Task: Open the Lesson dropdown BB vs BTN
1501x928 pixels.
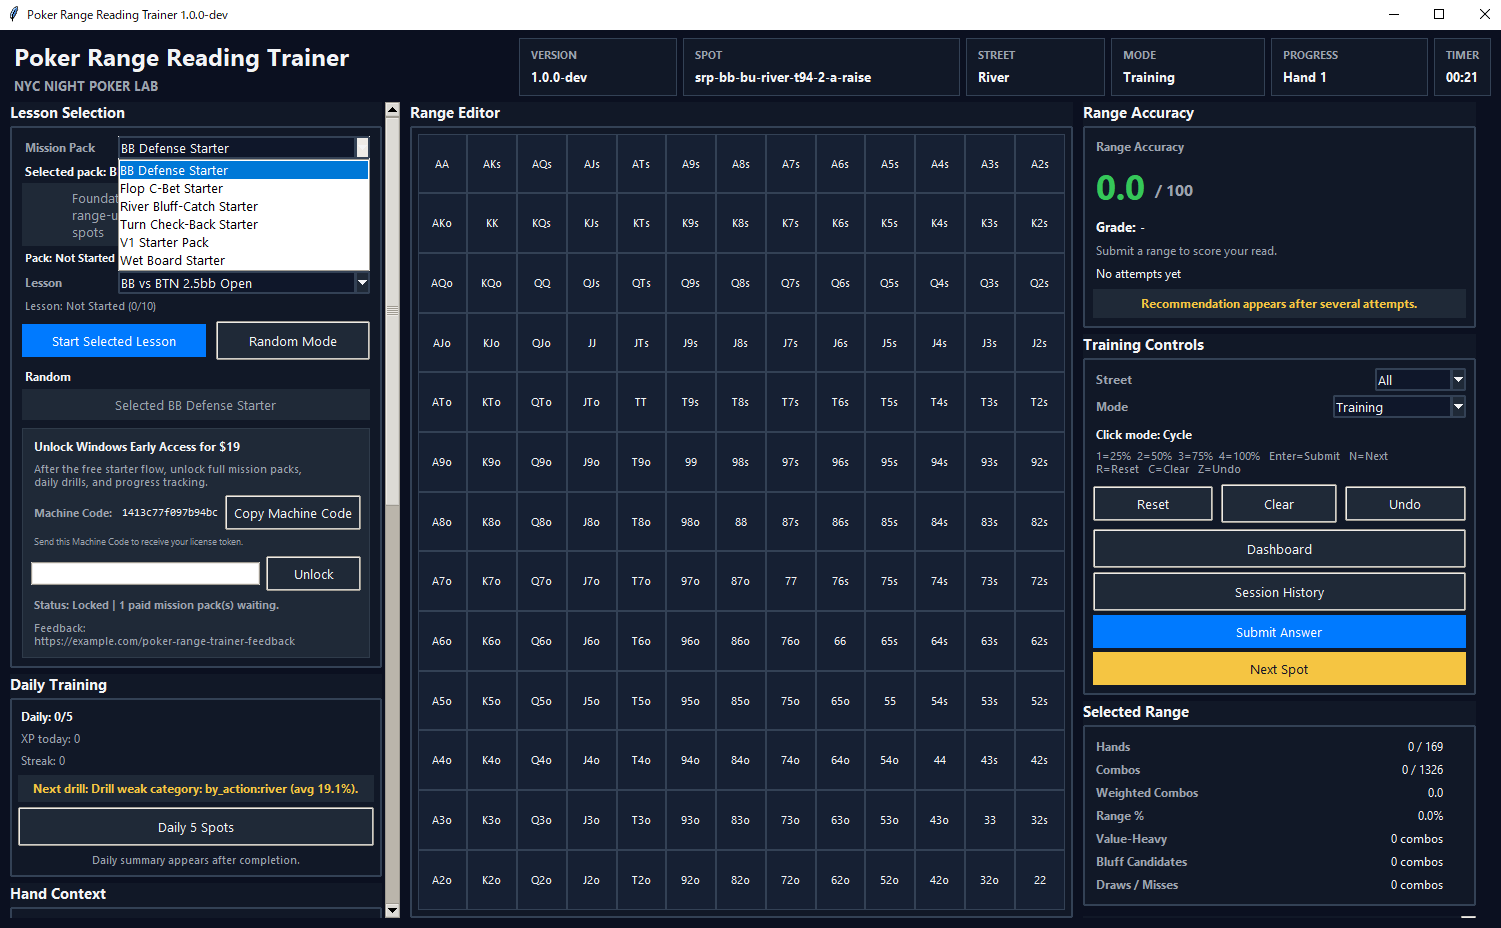Action: [243, 283]
